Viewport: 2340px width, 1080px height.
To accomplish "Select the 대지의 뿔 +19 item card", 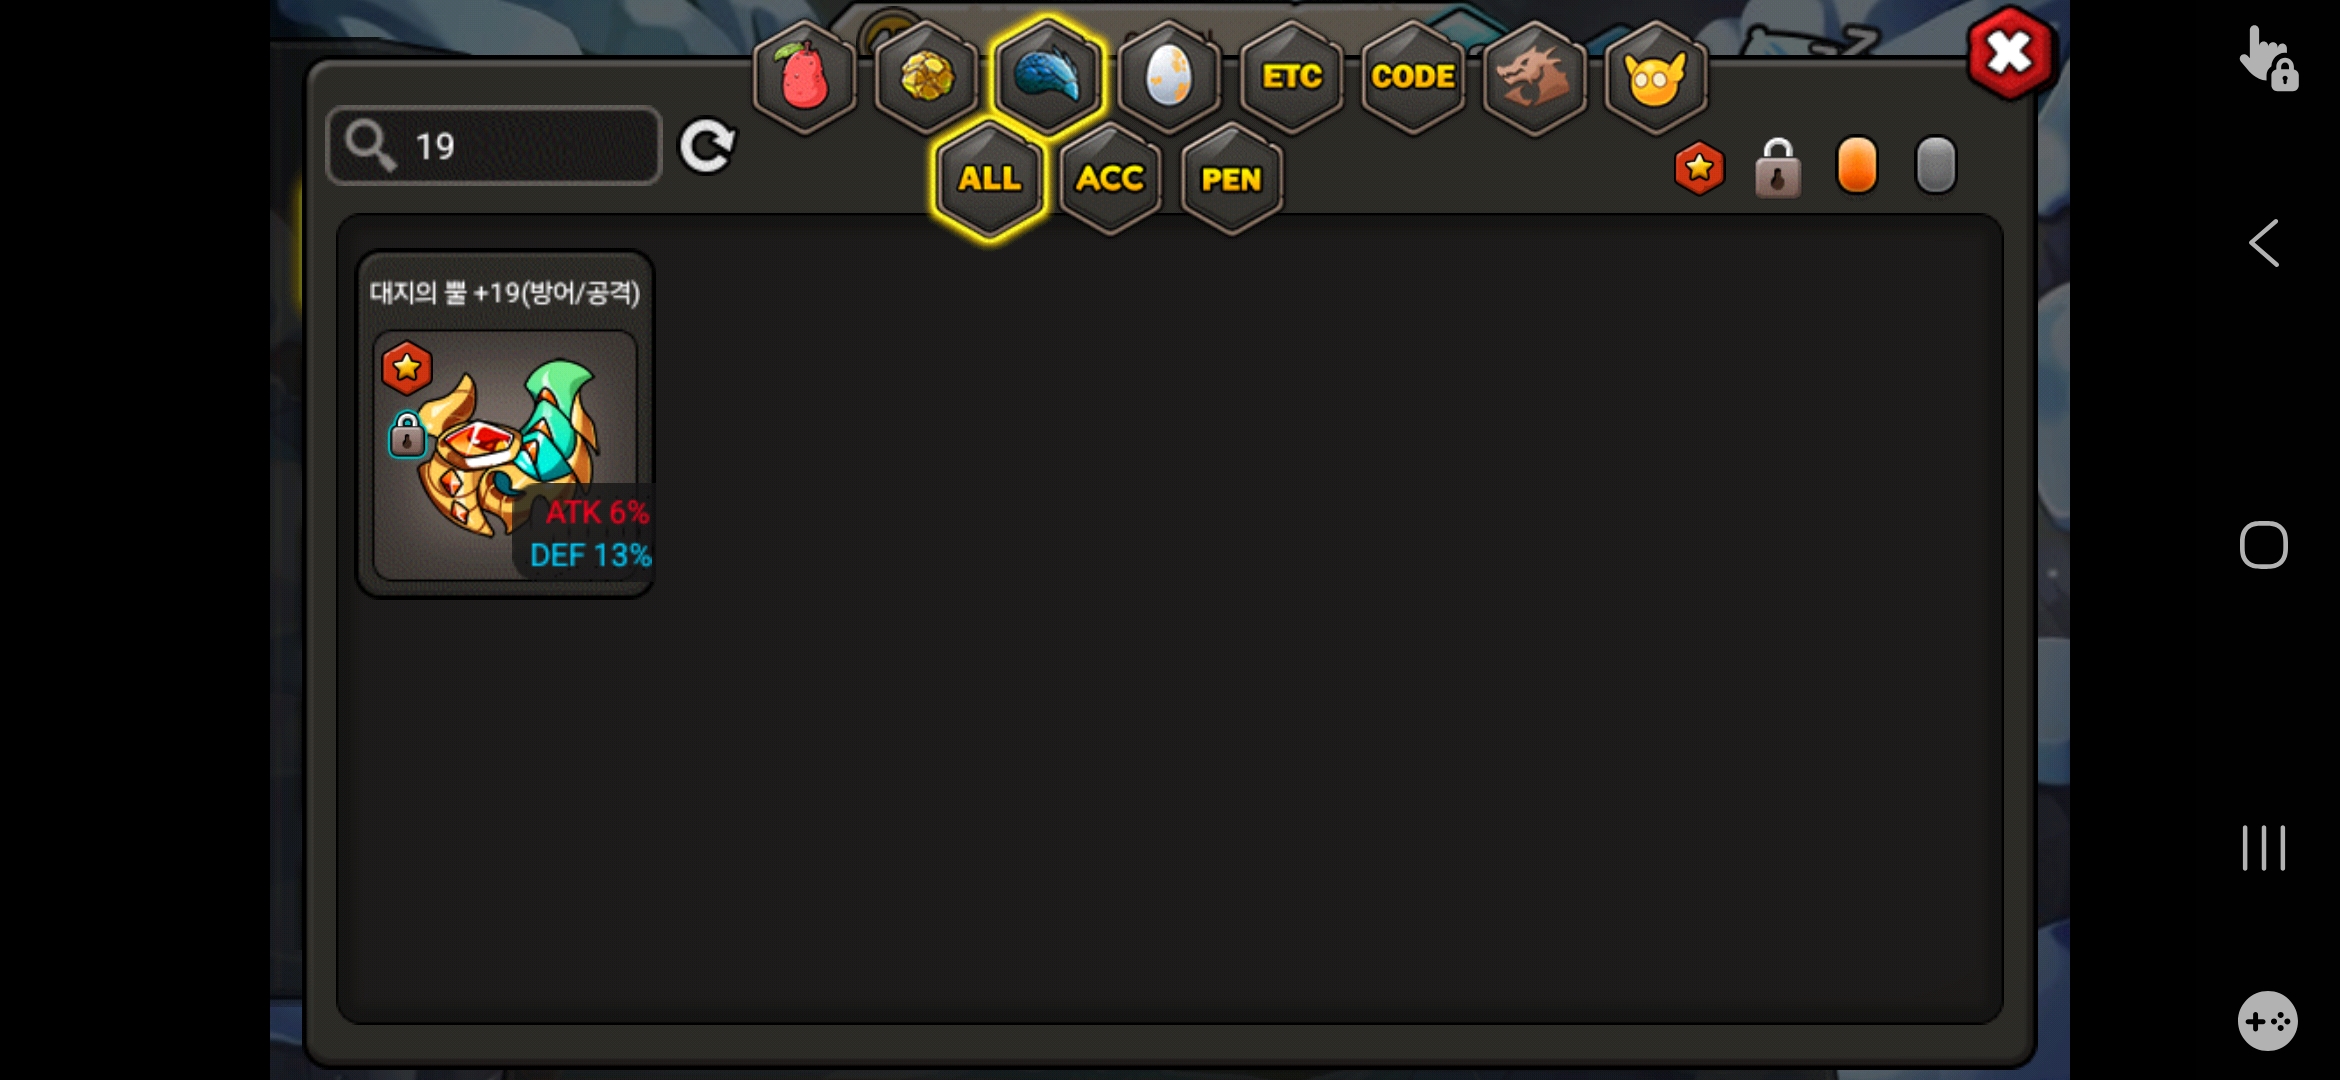I will [506, 425].
